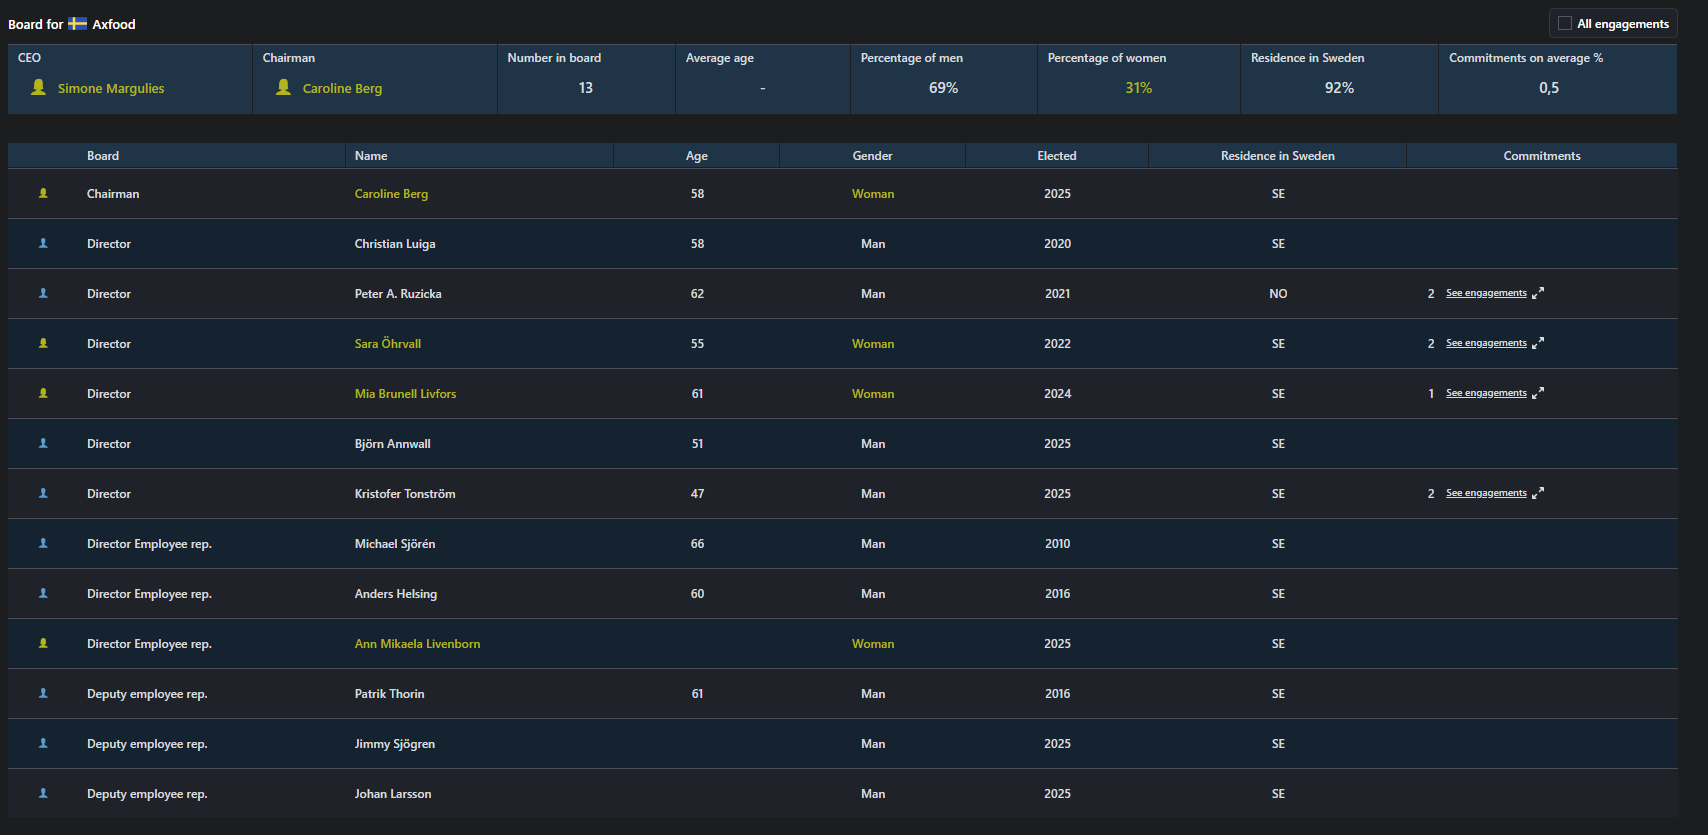
Task: Open expand icon for Kristofer Tonström's engagements
Action: pyautogui.click(x=1538, y=493)
